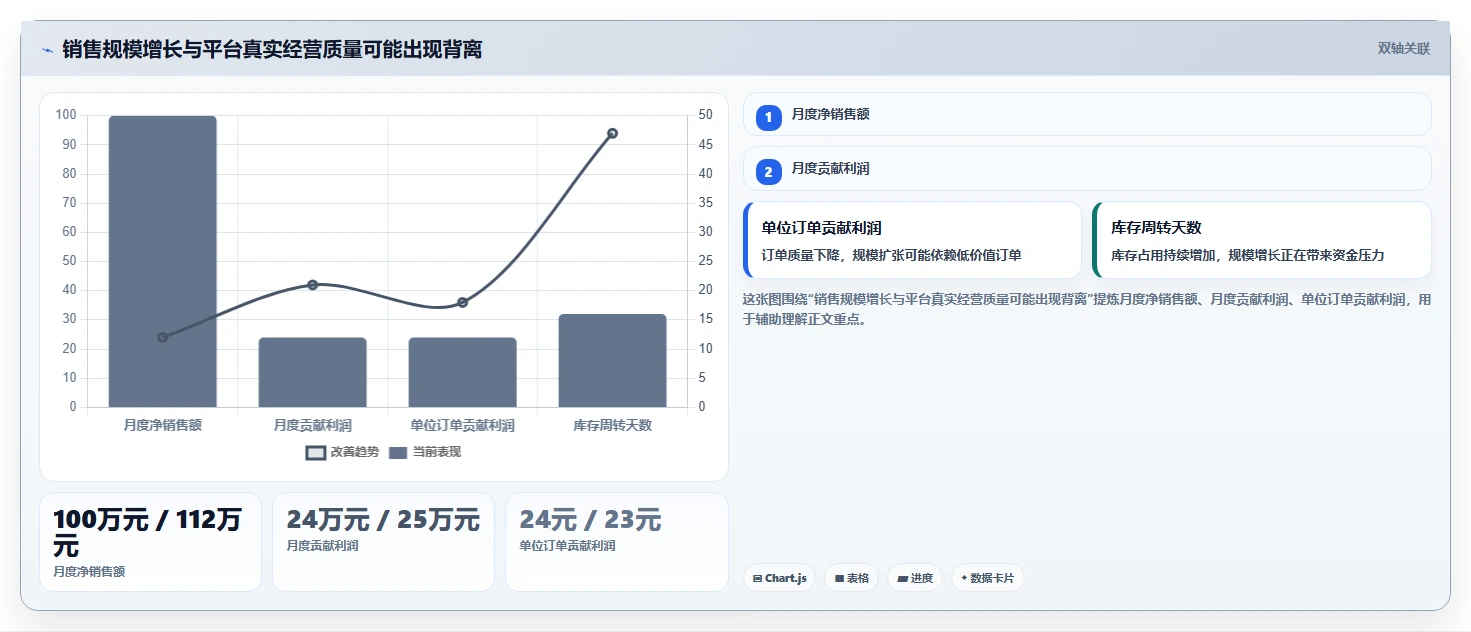The width and height of the screenshot is (1471, 632).
Task: Open list item 月度净销售额
Action: coord(1087,114)
